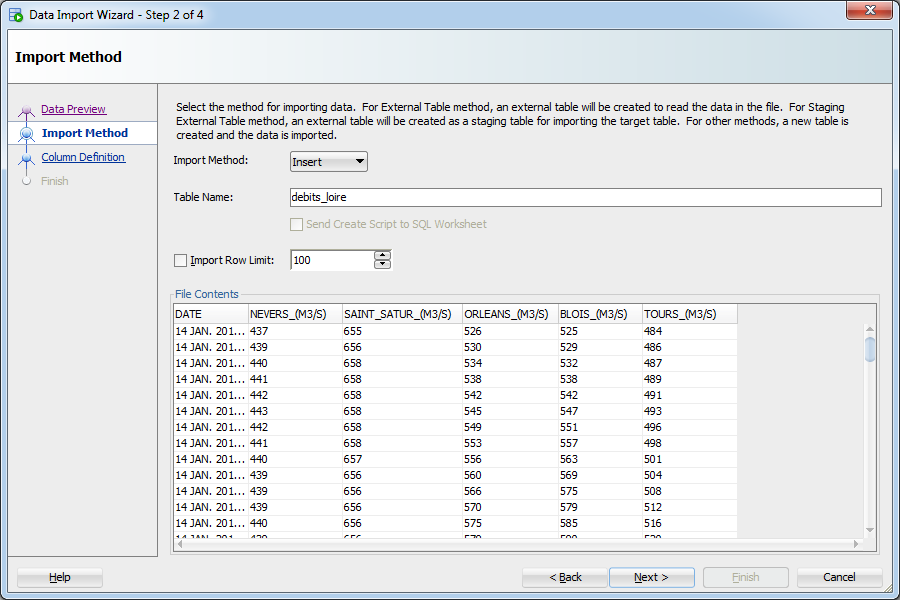Image resolution: width=900 pixels, height=600 pixels.
Task: Go back with the Back button
Action: [x=565, y=577]
